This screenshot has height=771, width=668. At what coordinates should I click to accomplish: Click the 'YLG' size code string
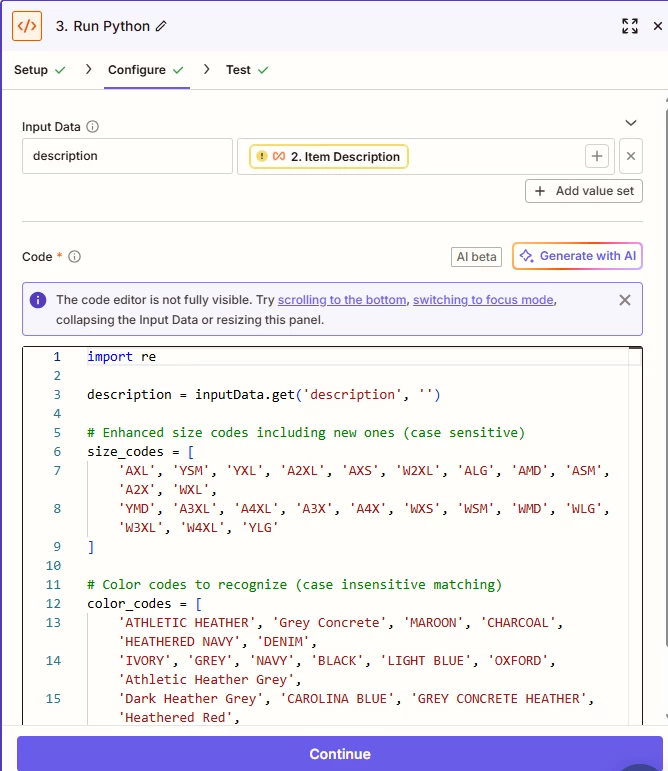260,528
